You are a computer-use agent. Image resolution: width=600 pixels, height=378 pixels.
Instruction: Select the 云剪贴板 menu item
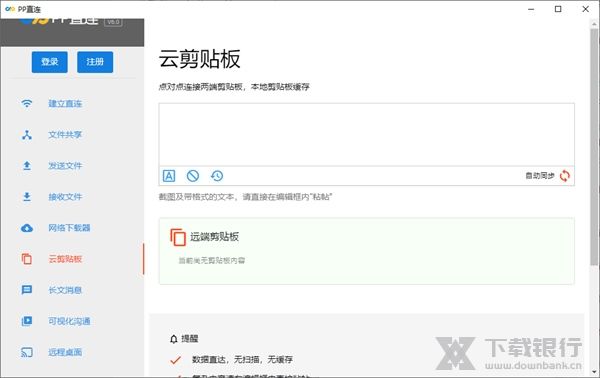65,259
